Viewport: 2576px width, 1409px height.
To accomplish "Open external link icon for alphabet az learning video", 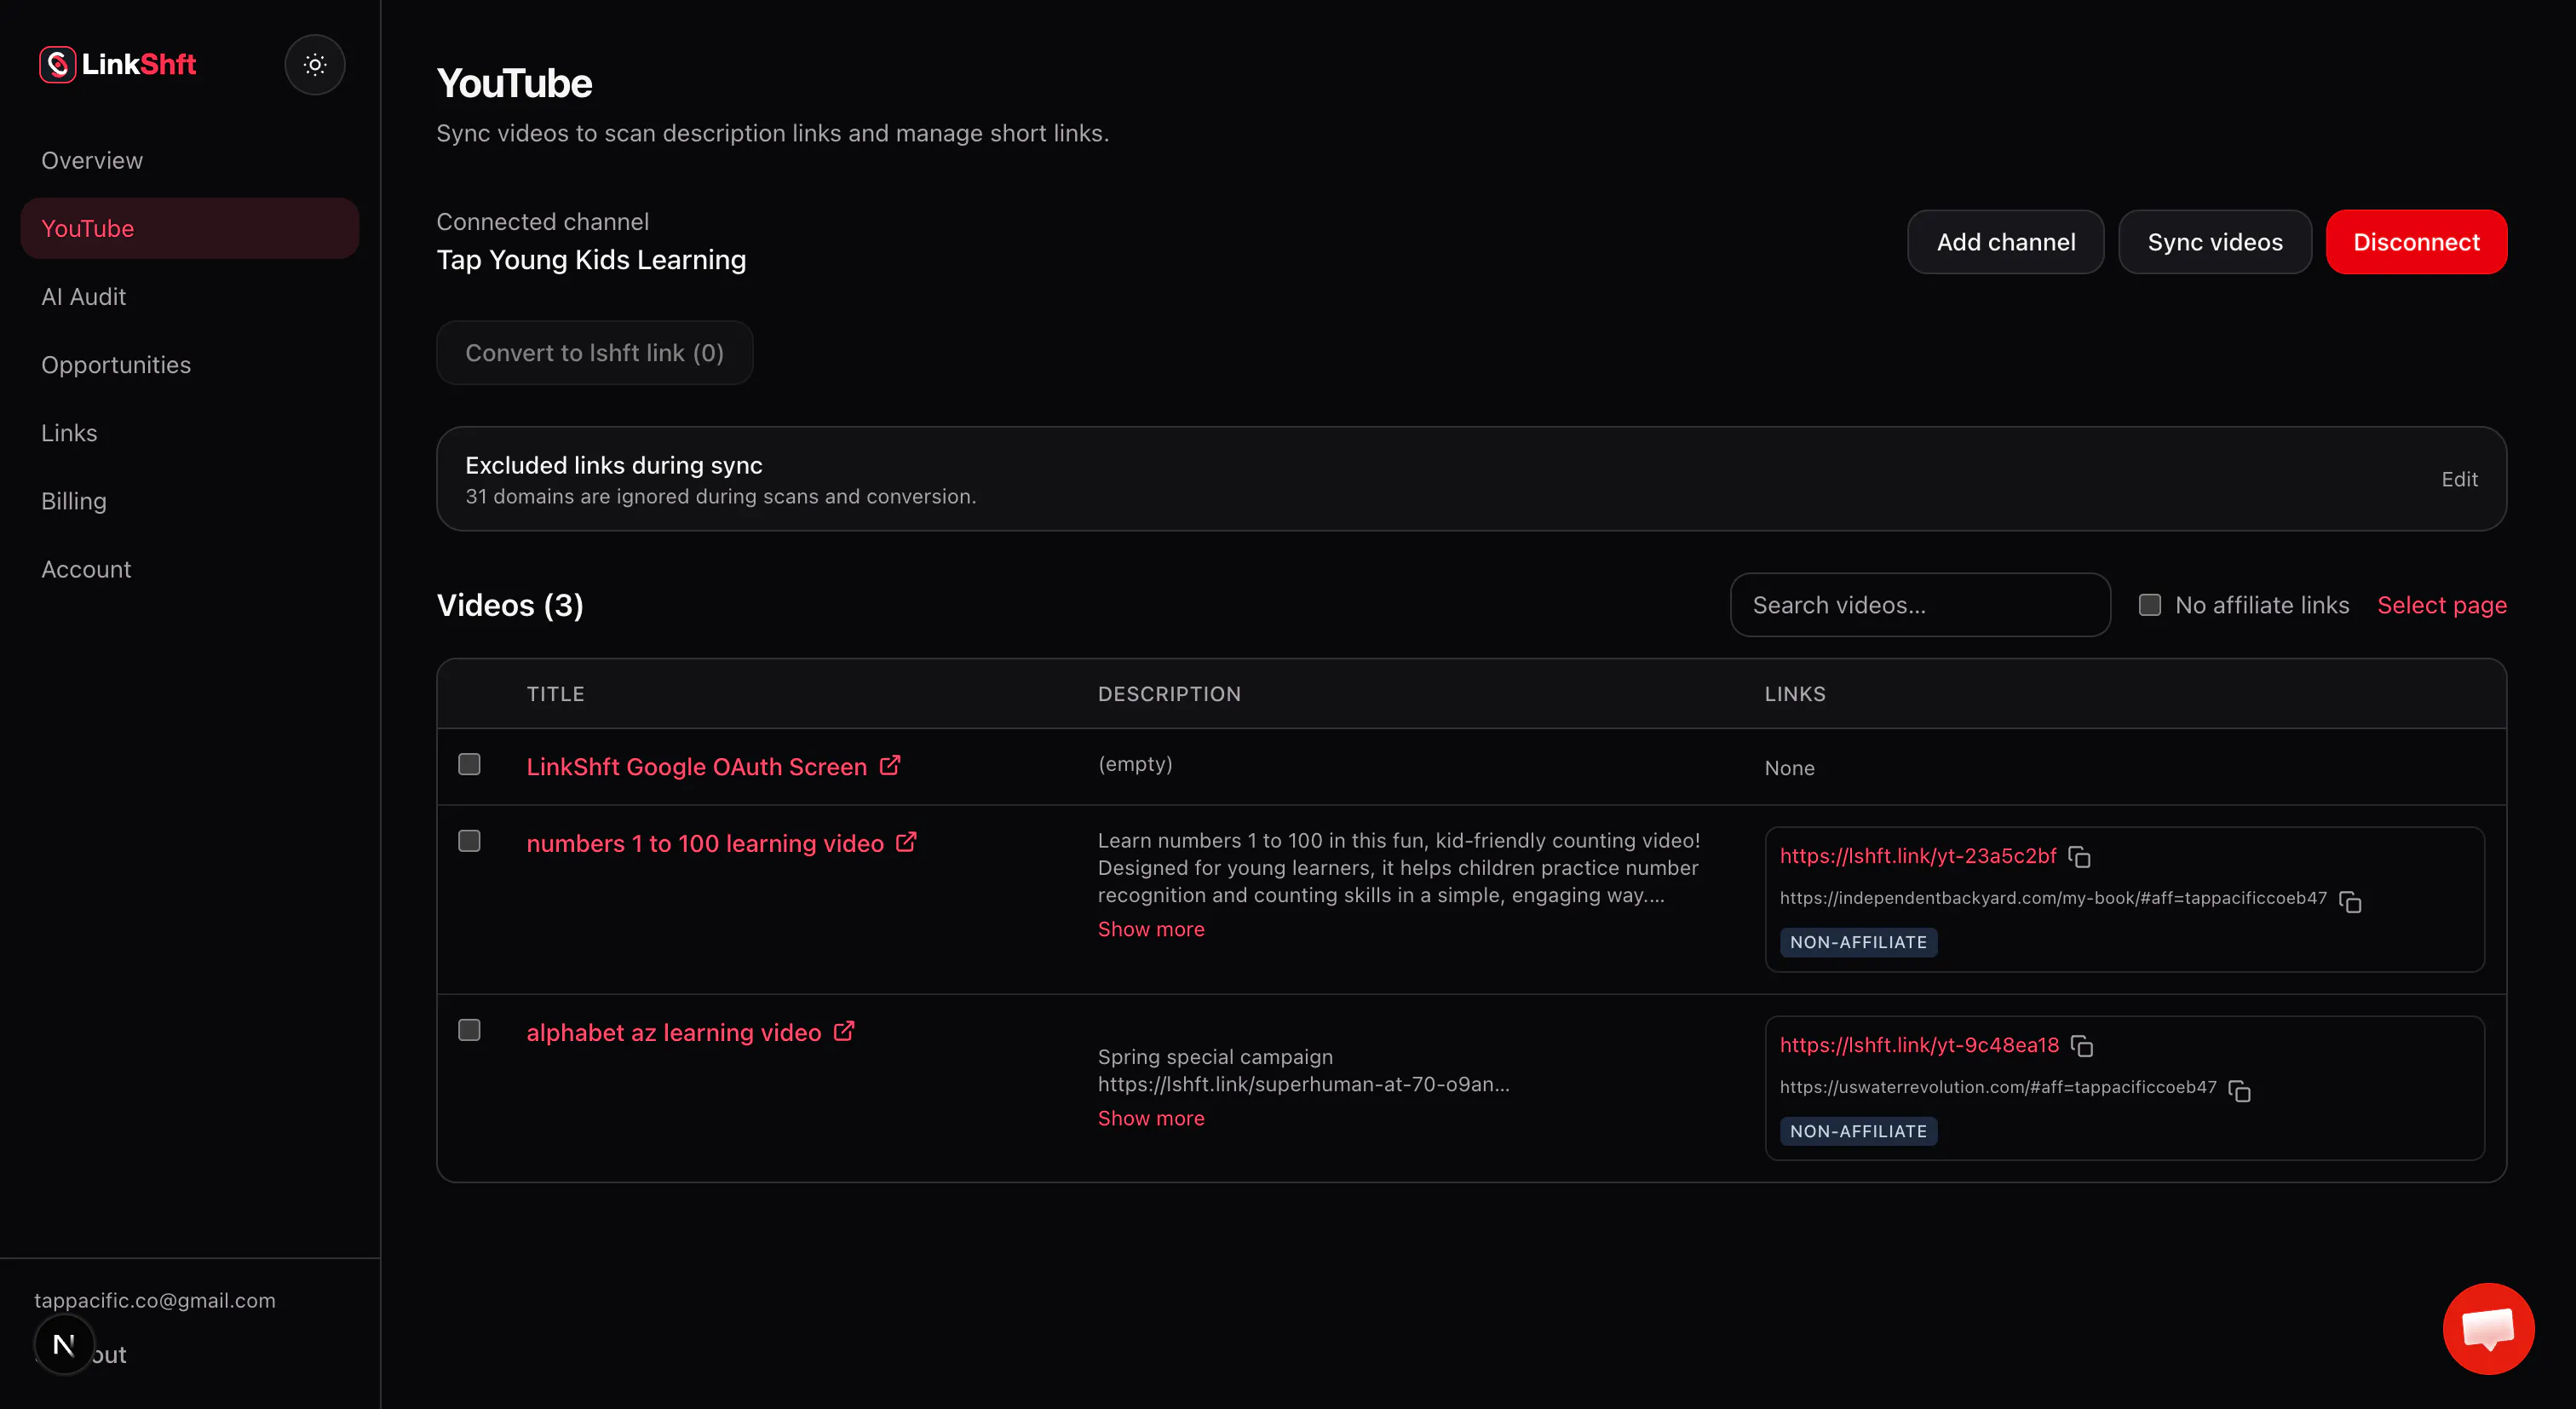I will [x=844, y=1031].
